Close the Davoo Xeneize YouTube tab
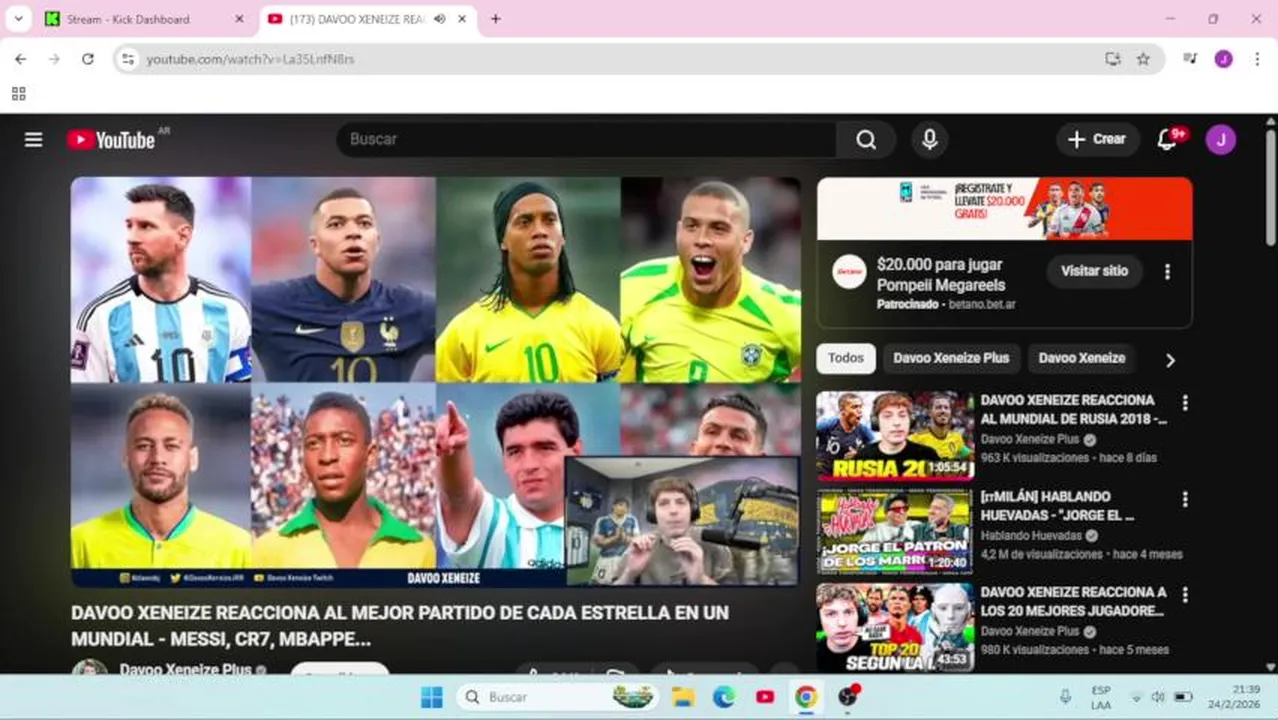The width and height of the screenshot is (1278, 720). [463, 19]
